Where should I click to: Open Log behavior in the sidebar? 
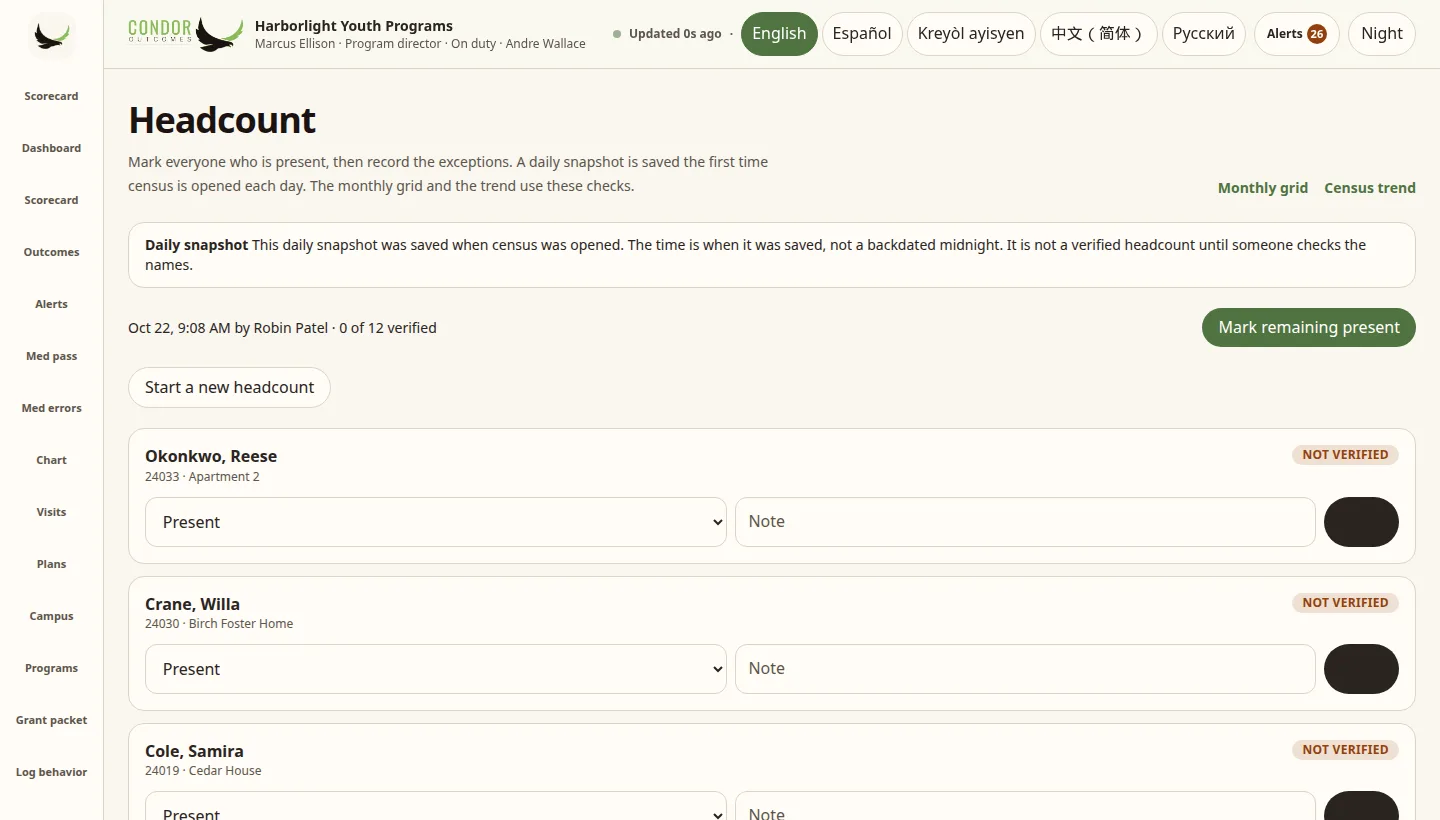pos(51,772)
